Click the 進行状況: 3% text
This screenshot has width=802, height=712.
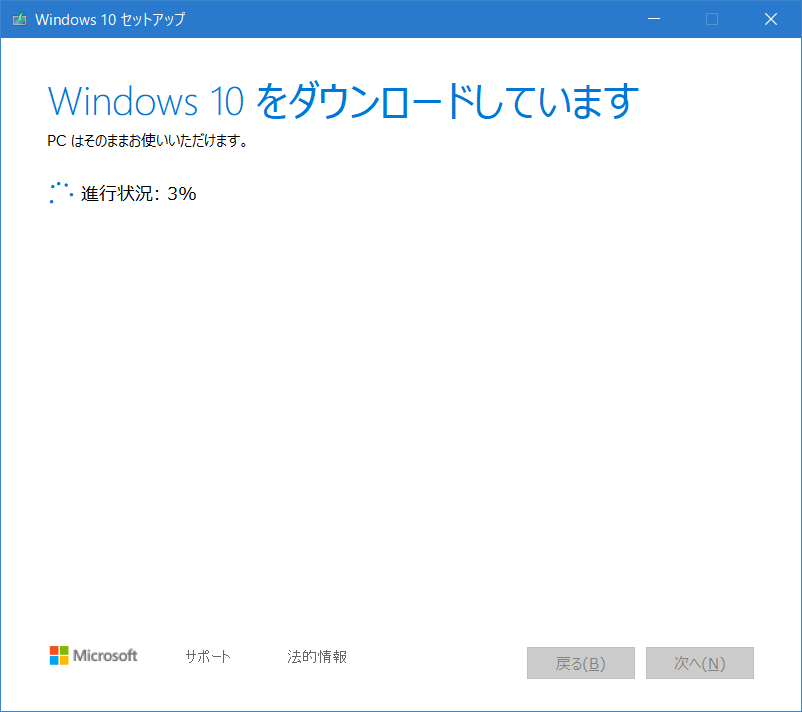[x=138, y=193]
